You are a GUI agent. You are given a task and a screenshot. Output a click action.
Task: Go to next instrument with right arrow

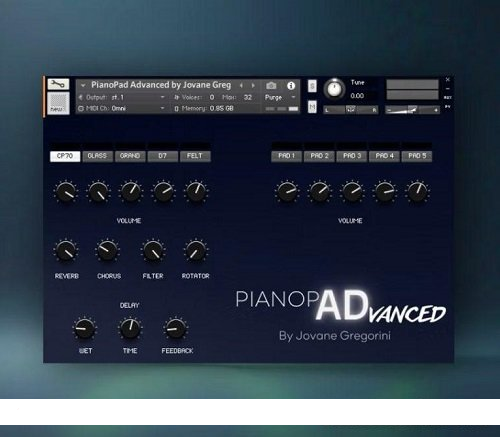(x=253, y=86)
